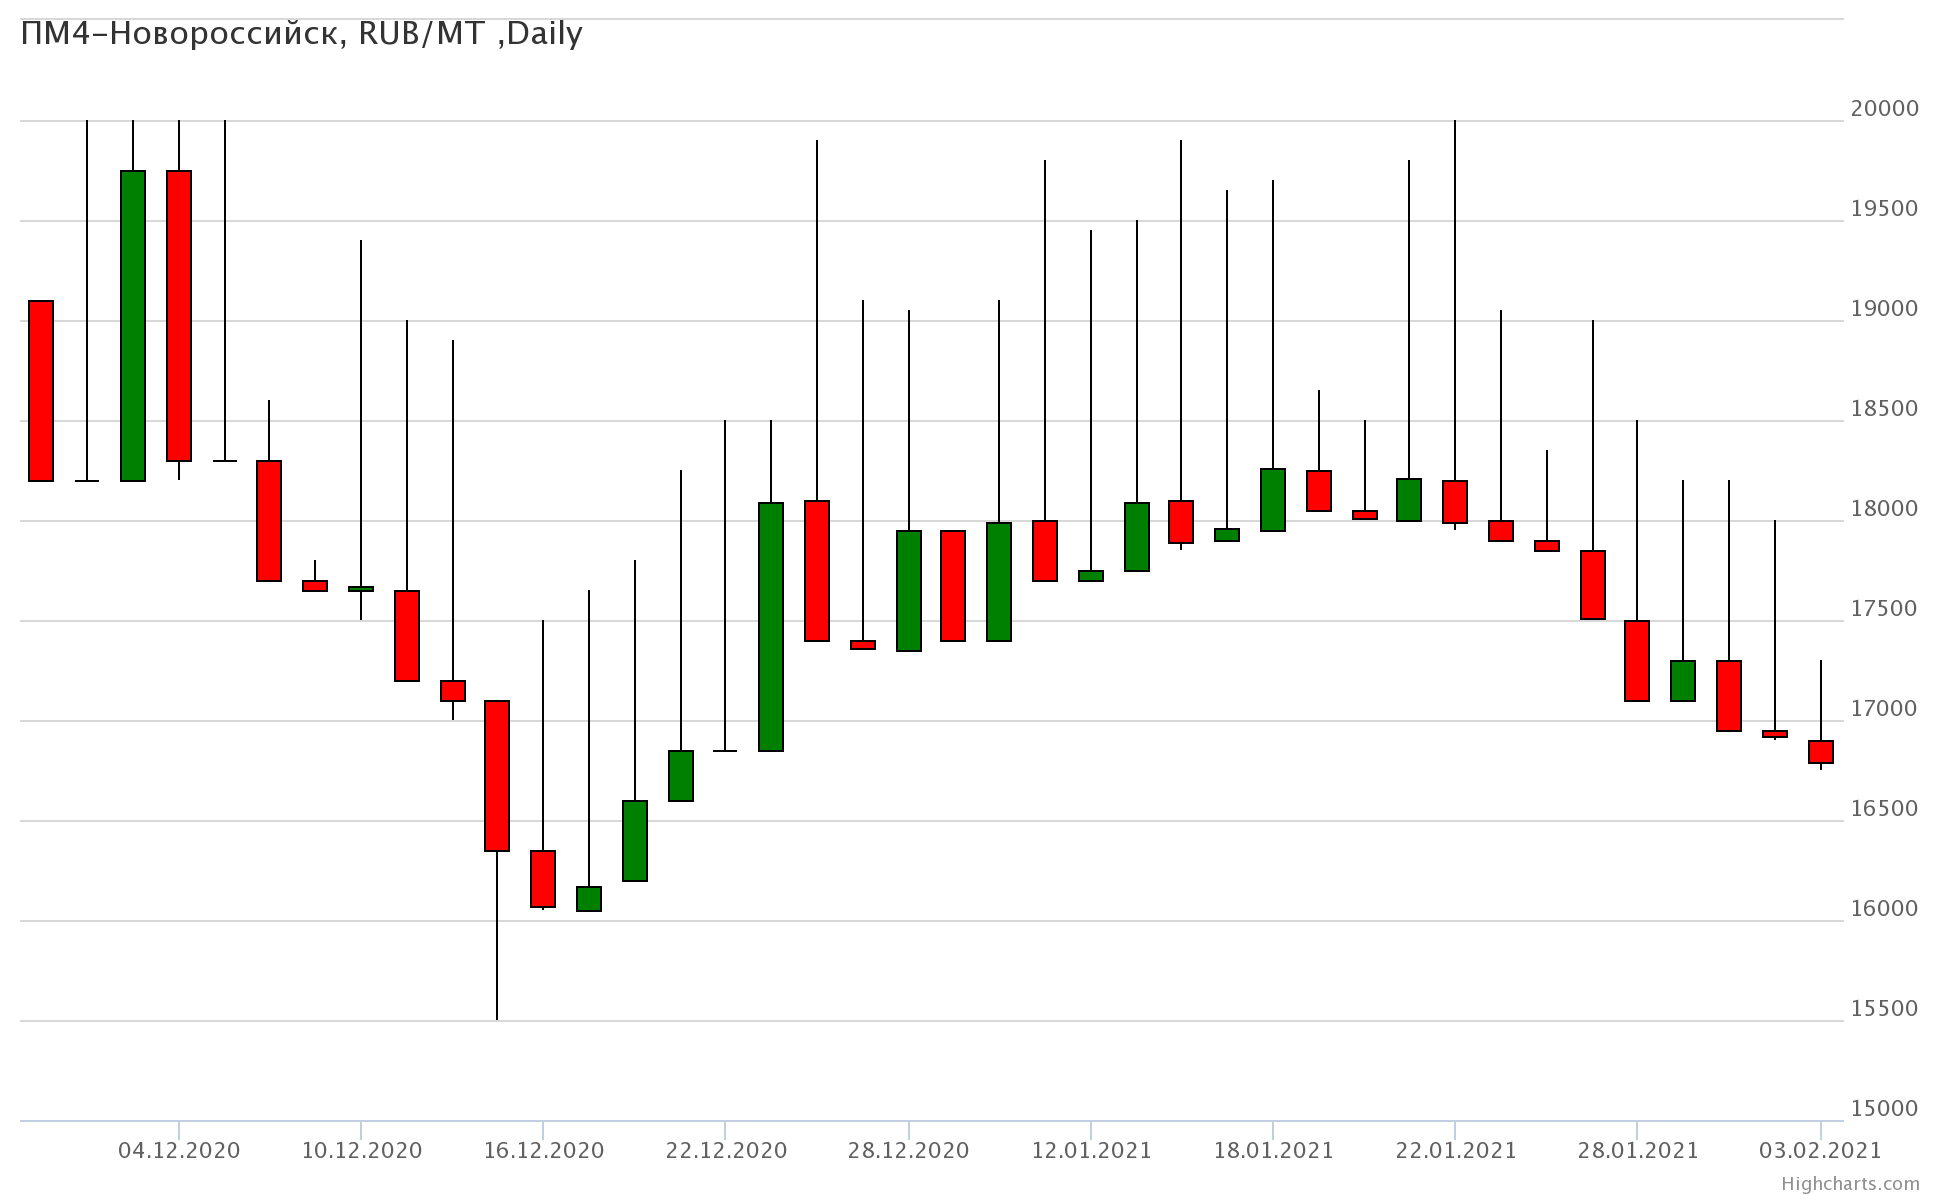The height and width of the screenshot is (1200, 1940).
Task: Select the green candle above 28.12.2020
Action: [909, 590]
